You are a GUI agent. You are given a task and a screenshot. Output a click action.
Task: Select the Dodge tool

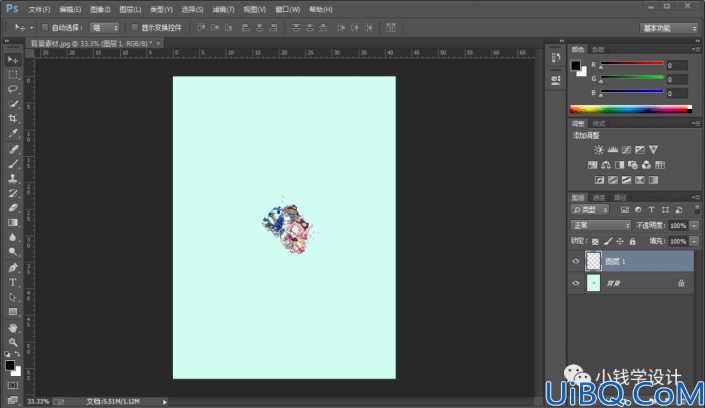pos(13,252)
